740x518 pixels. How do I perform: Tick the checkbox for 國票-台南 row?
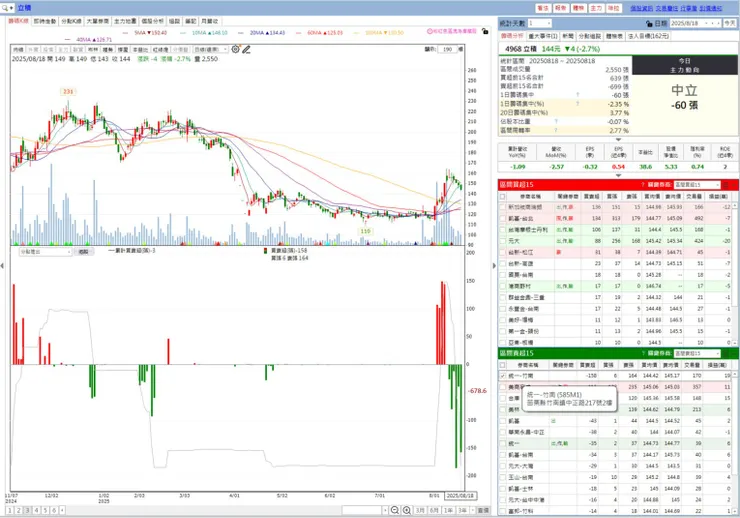point(503,275)
